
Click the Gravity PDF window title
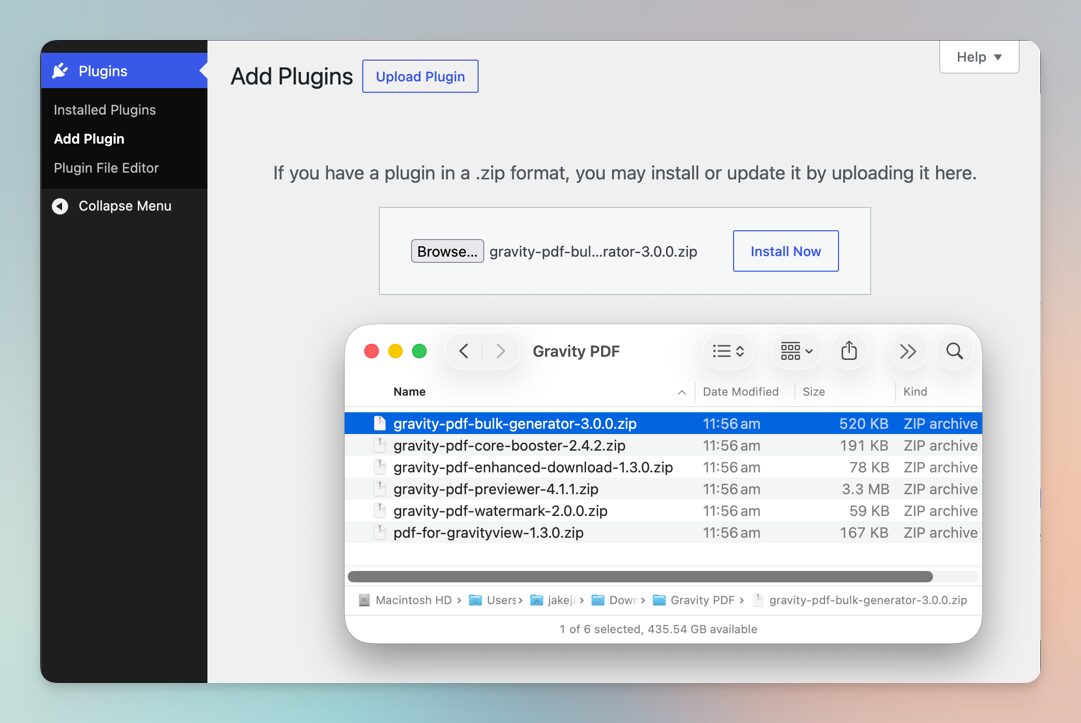pos(576,352)
